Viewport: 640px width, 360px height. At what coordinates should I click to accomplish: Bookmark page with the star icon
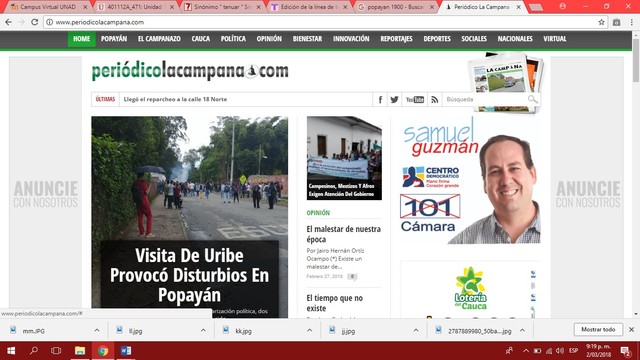pyautogui.click(x=601, y=22)
